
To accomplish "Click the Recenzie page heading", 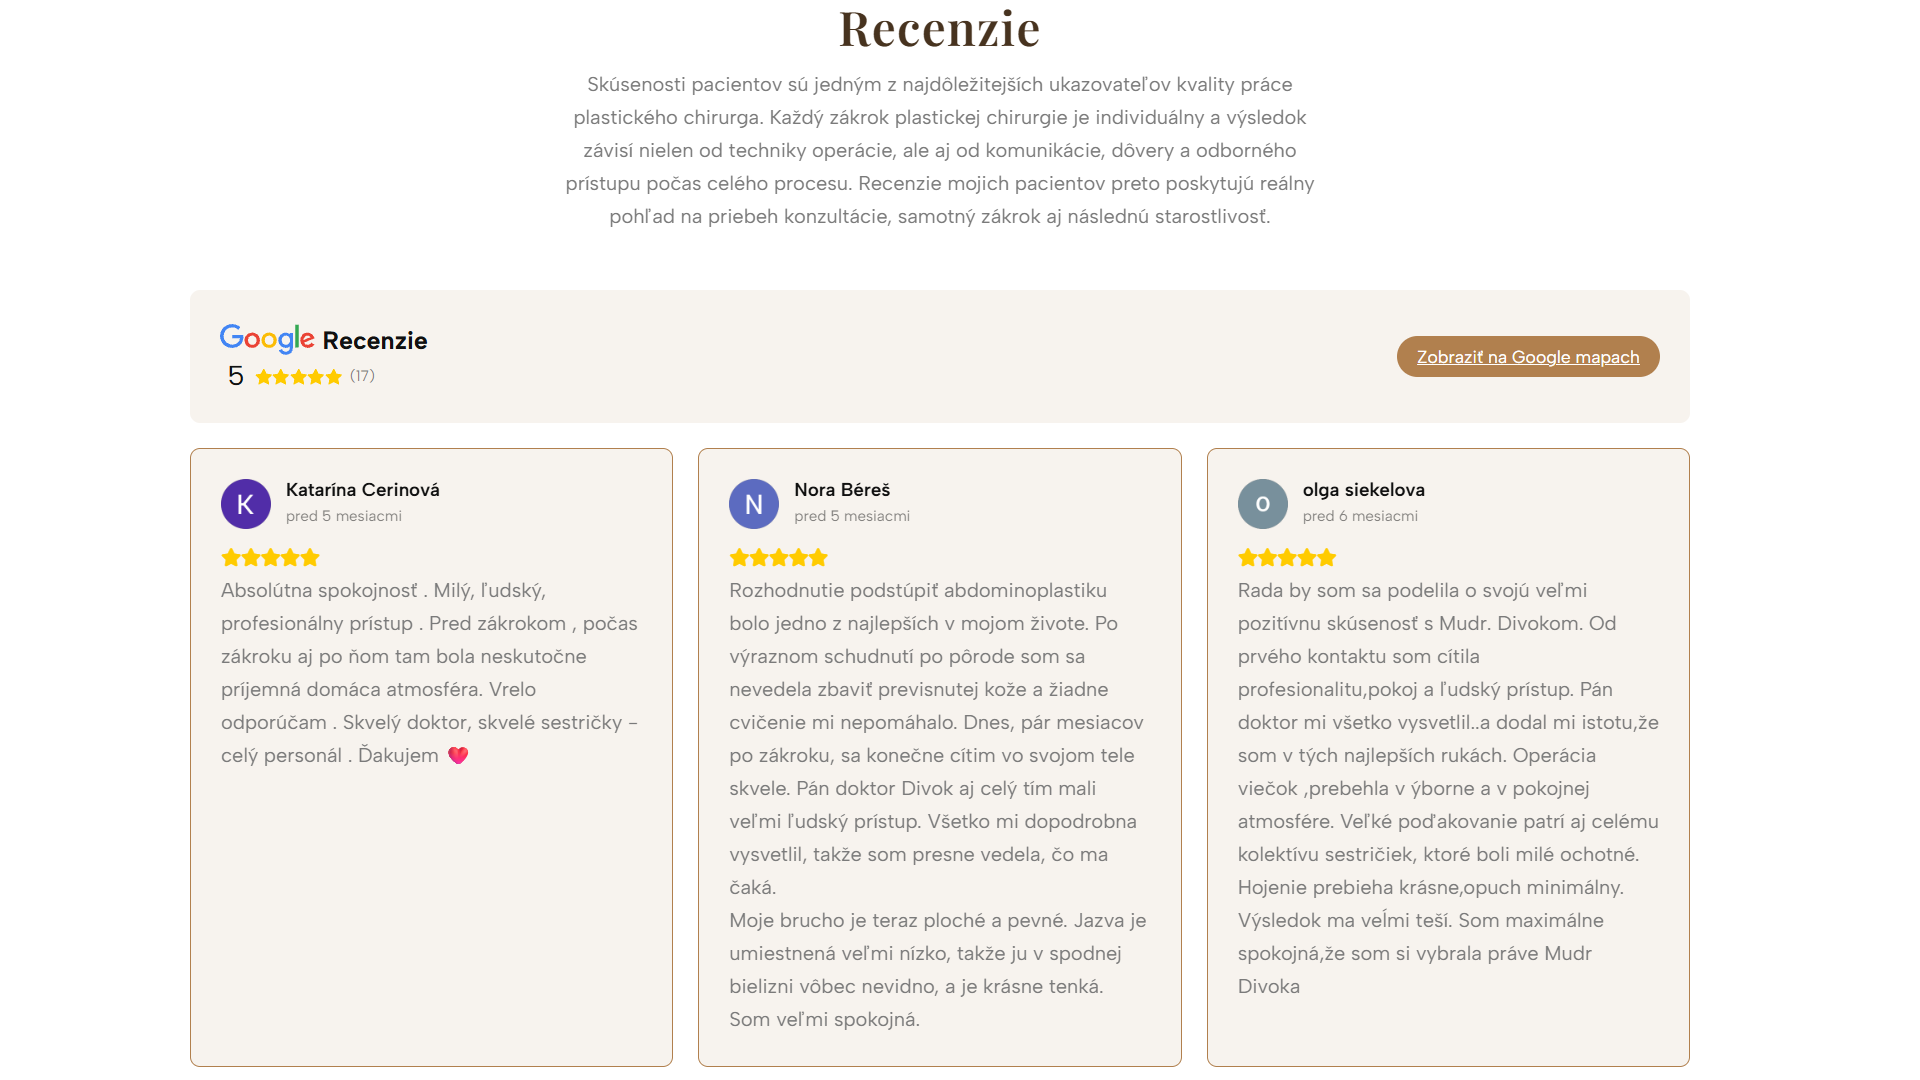I will pos(940,28).
